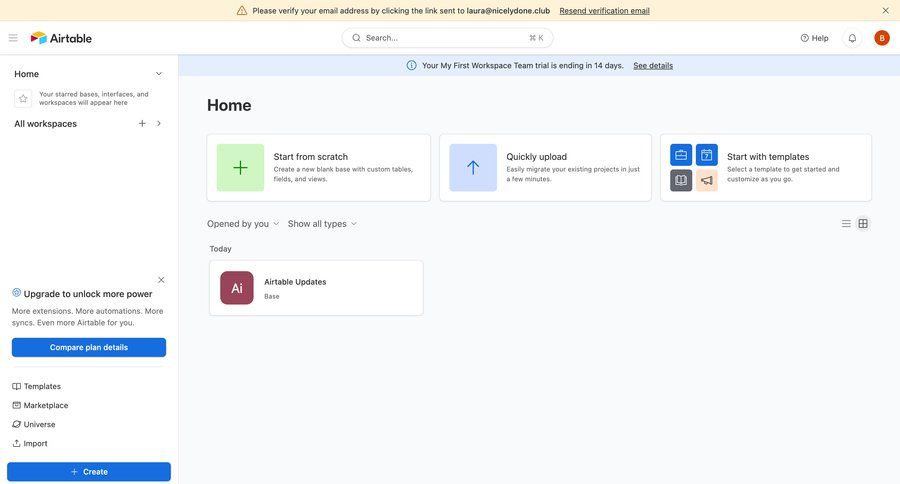Image resolution: width=900 pixels, height=484 pixels.
Task: Click the briefcase template icon
Action: (x=681, y=155)
